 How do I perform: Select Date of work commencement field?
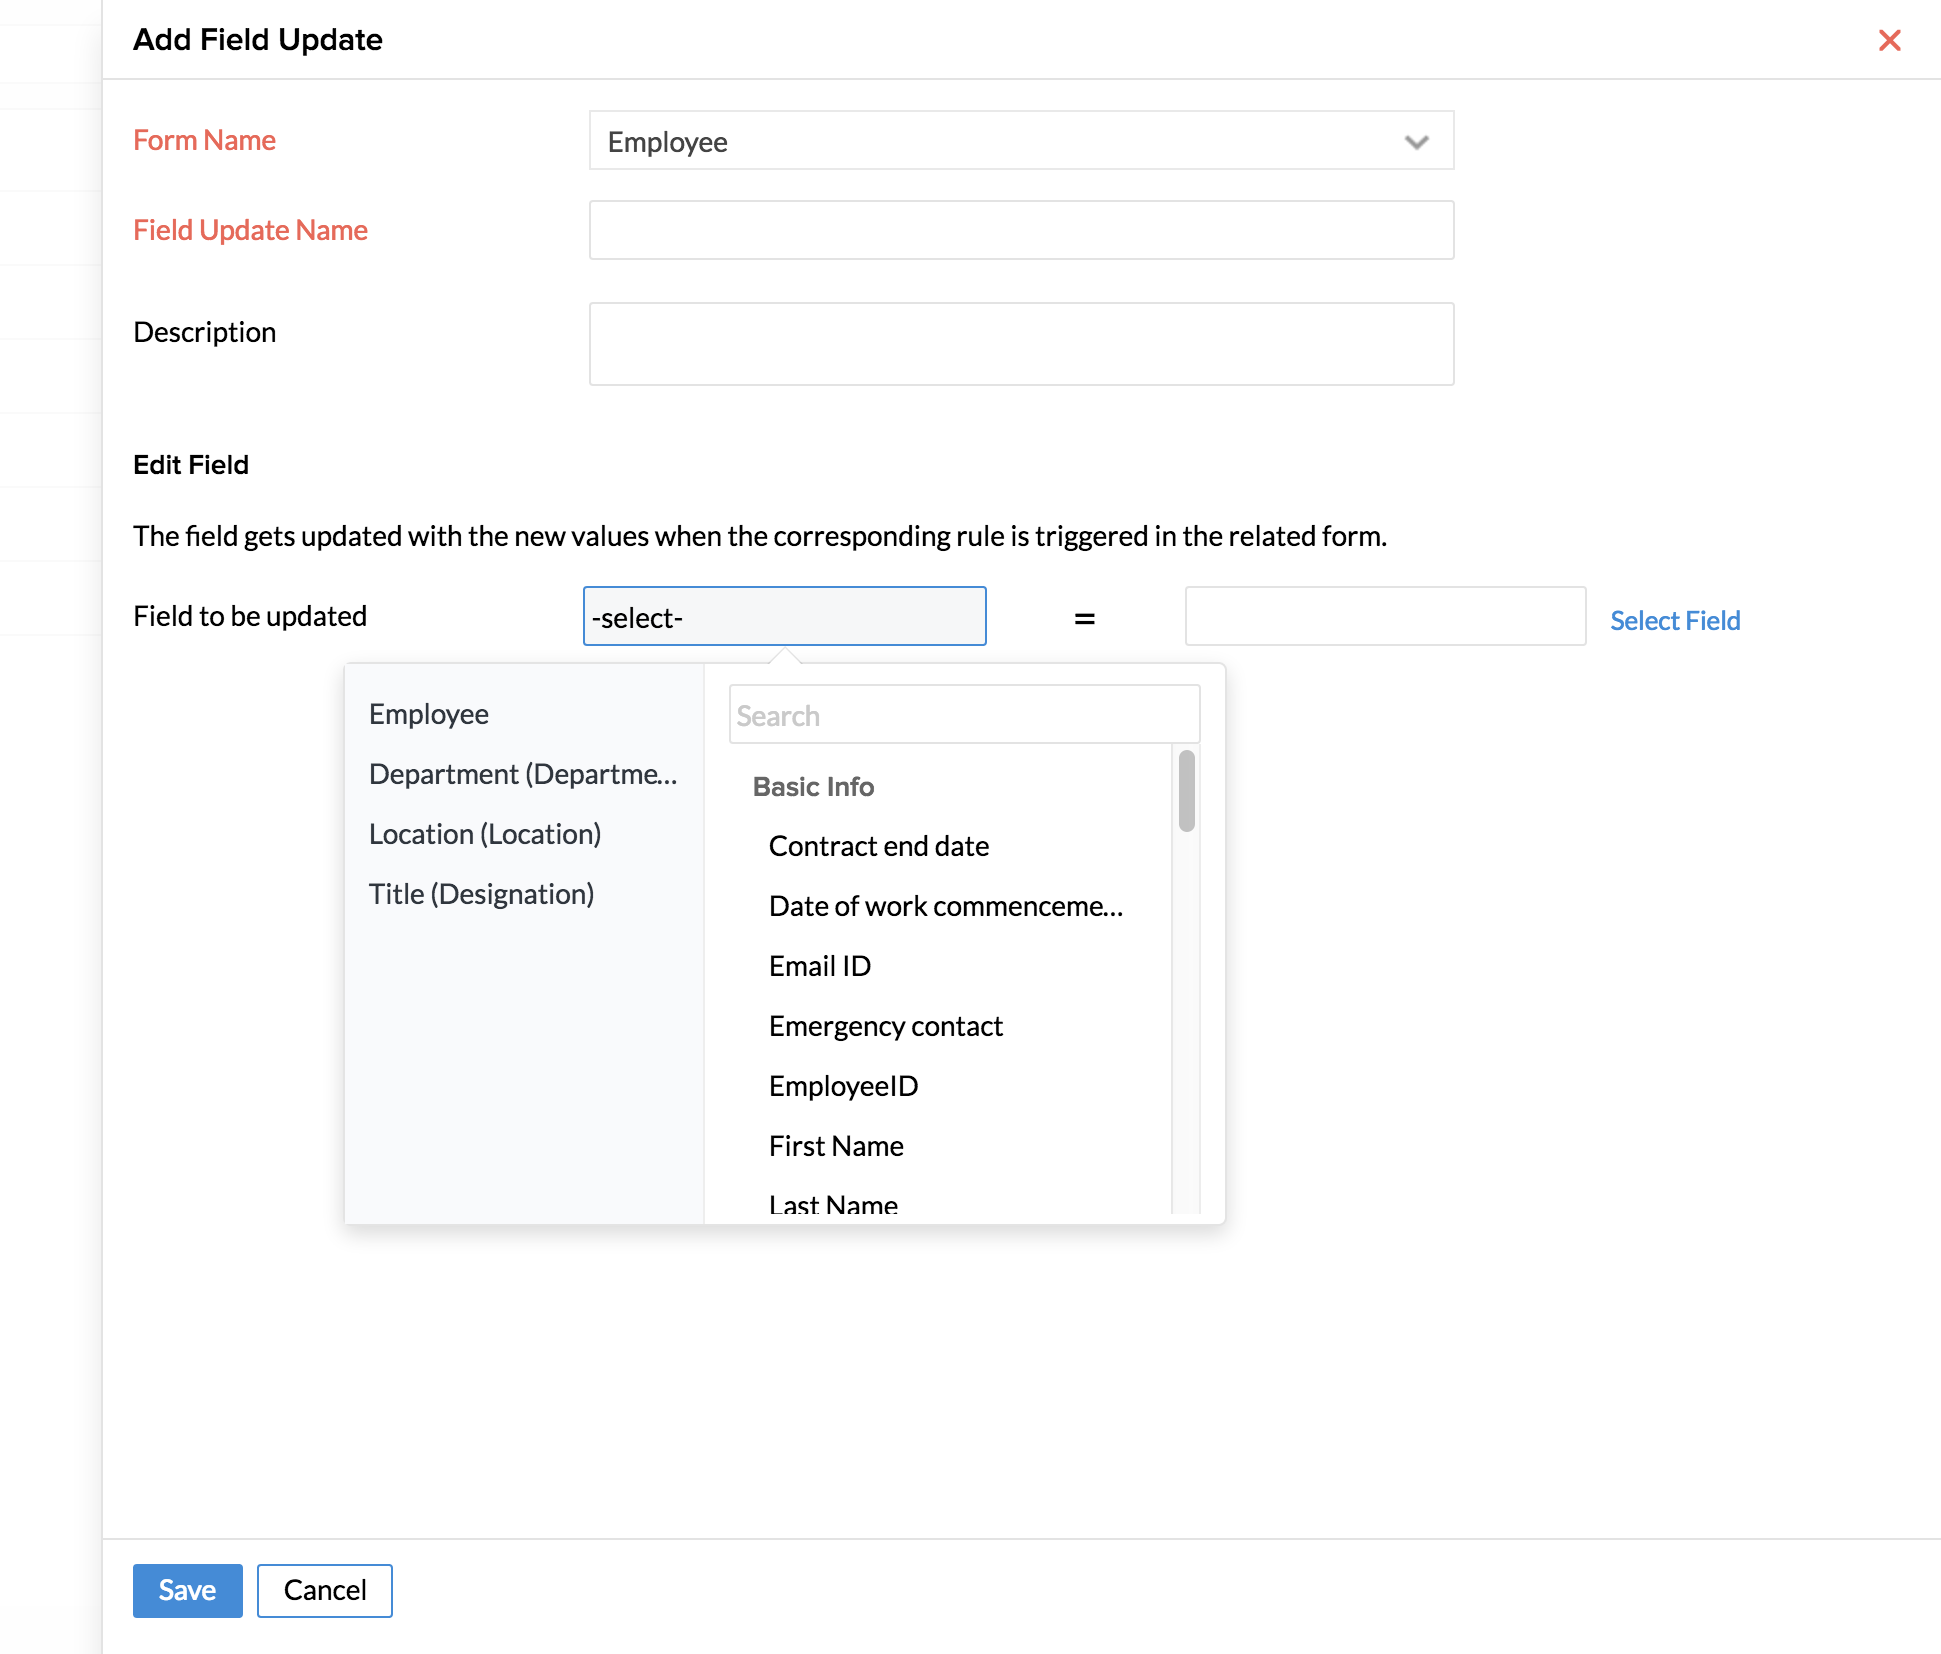pos(945,906)
